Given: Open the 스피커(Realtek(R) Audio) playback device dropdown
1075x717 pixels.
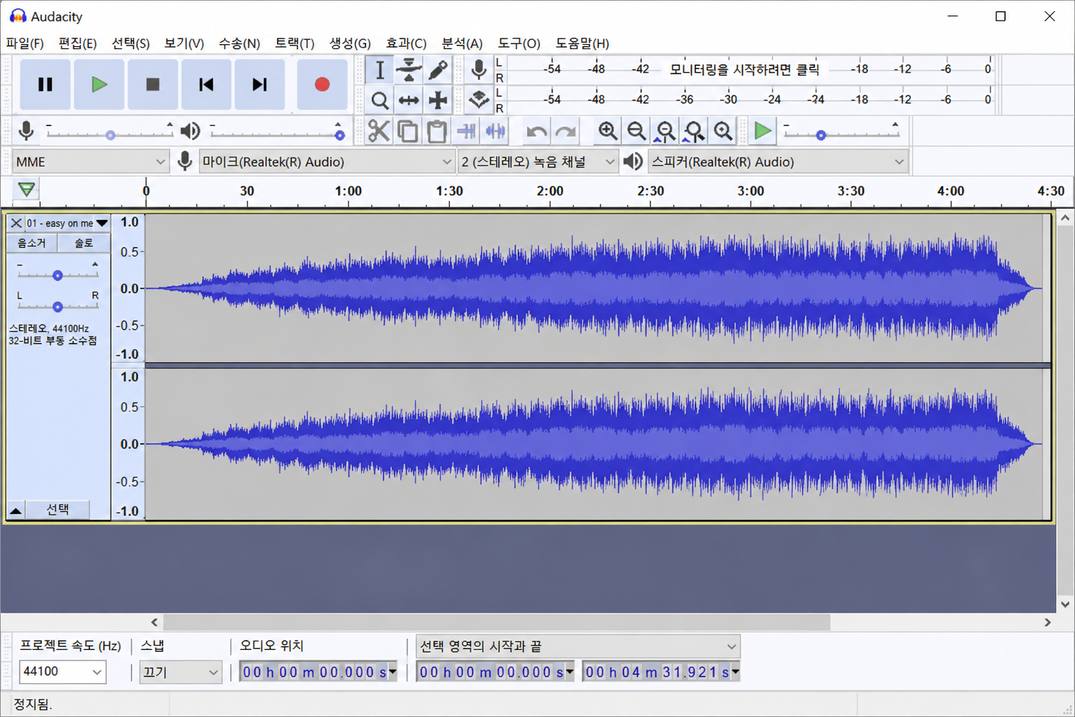Looking at the screenshot, I should [x=777, y=162].
